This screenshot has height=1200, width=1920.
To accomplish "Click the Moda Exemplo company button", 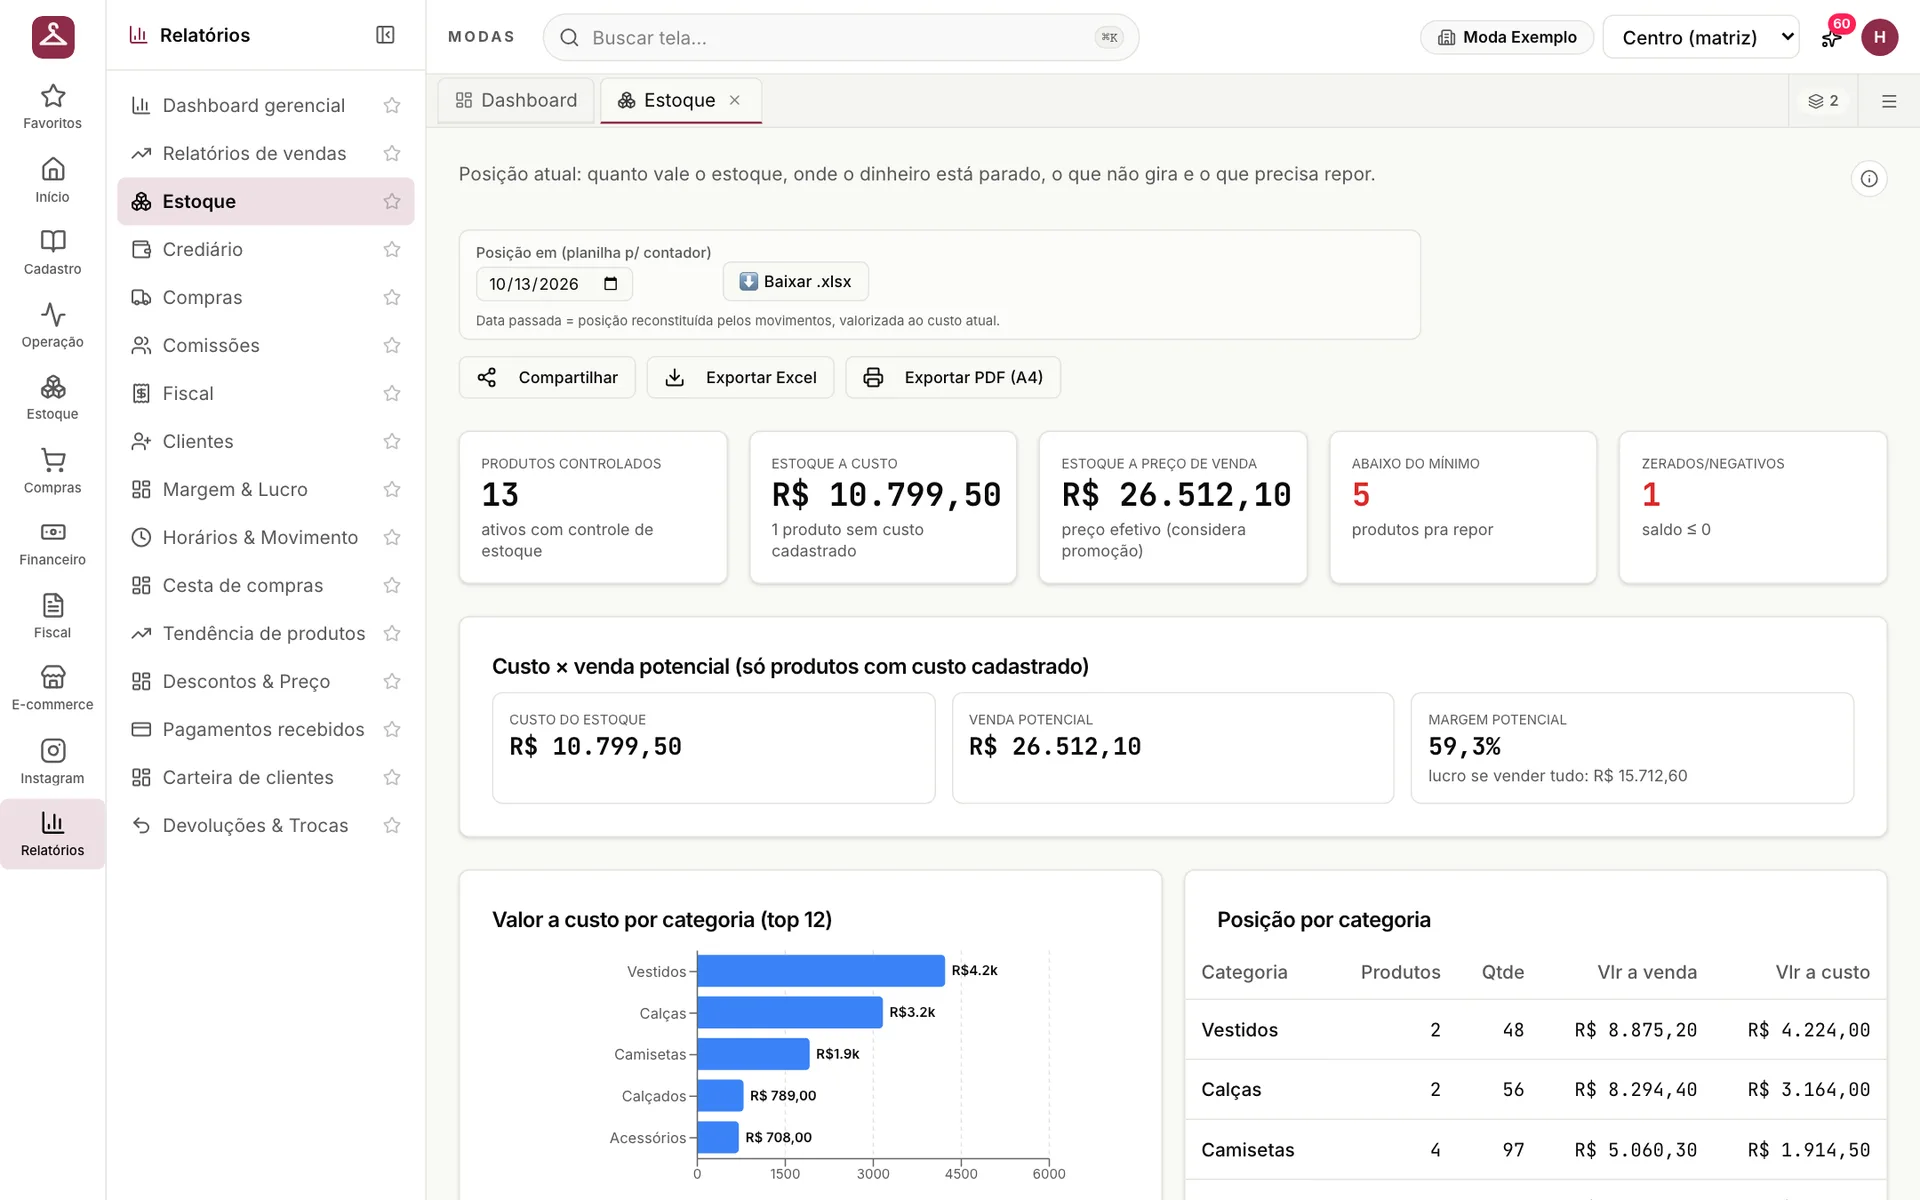I will point(1507,37).
